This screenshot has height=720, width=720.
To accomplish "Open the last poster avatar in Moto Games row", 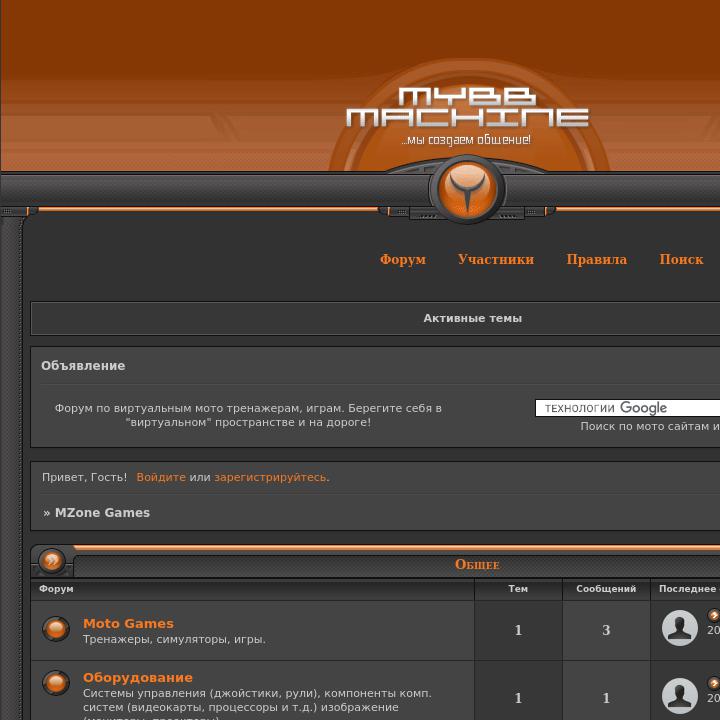I will [680, 628].
